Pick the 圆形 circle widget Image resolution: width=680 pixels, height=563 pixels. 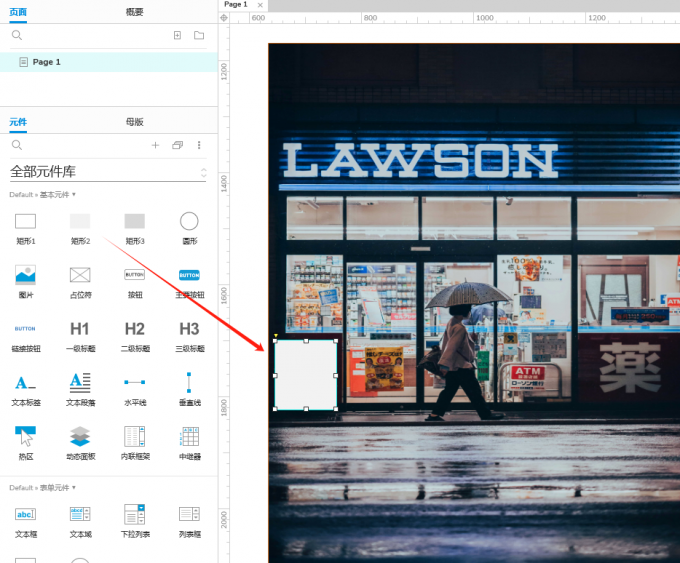pos(190,229)
